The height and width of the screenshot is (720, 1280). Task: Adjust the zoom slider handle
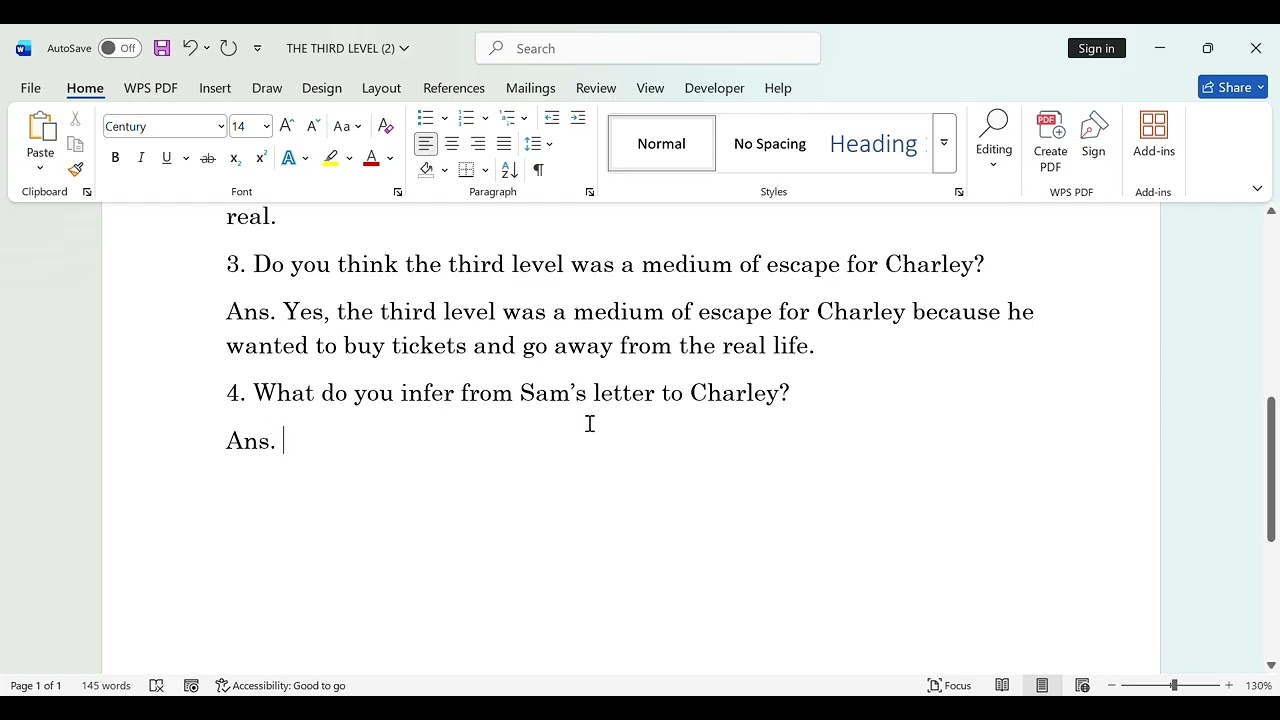point(1174,685)
